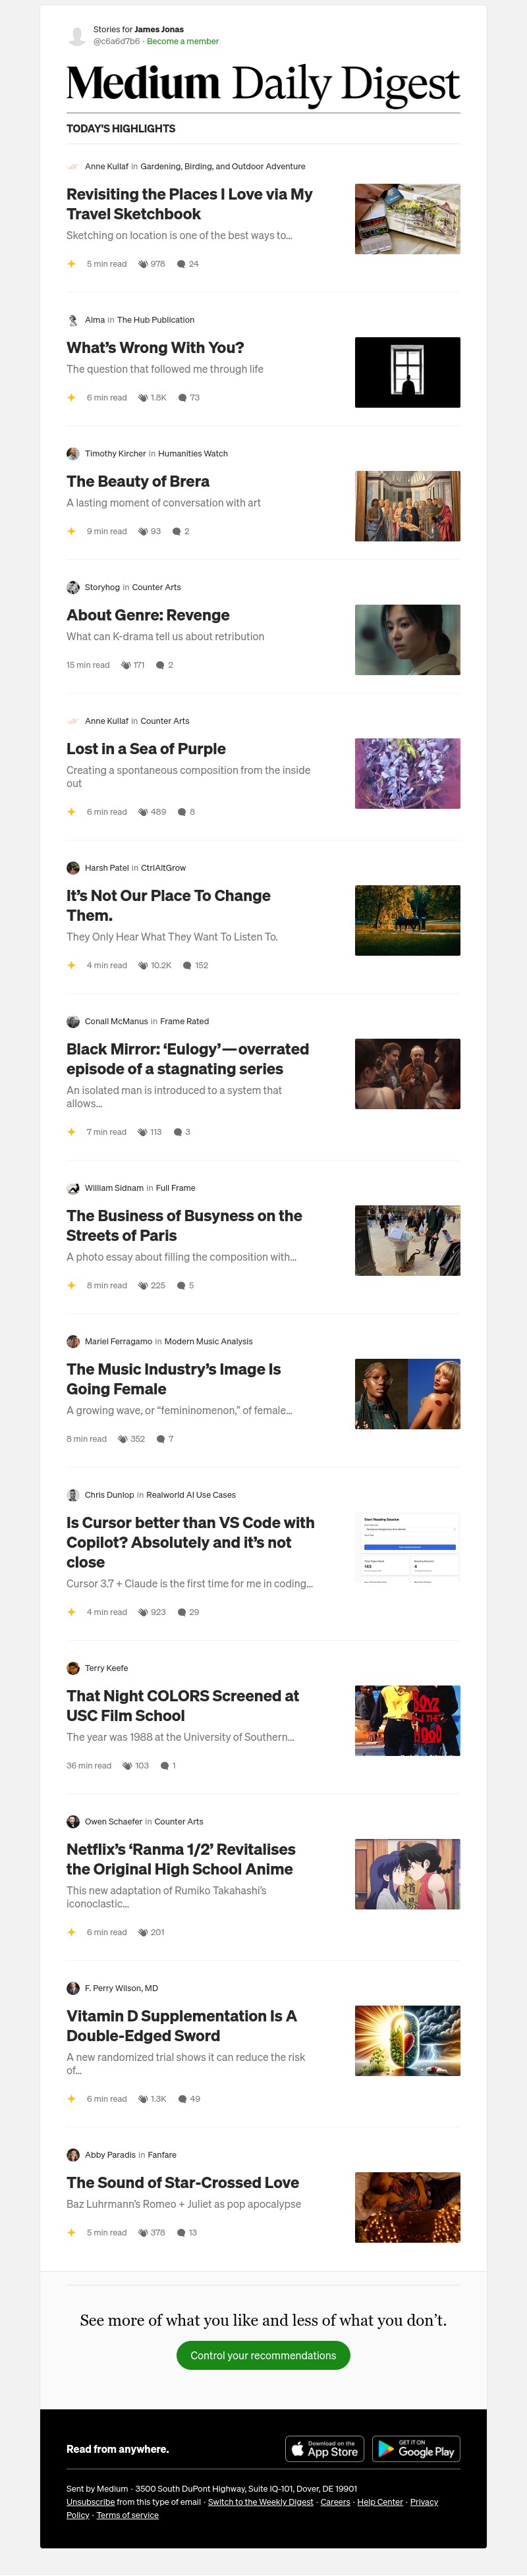Click clap icon showing 171 claps
Viewport: 527px width, 2576px height.
126,665
